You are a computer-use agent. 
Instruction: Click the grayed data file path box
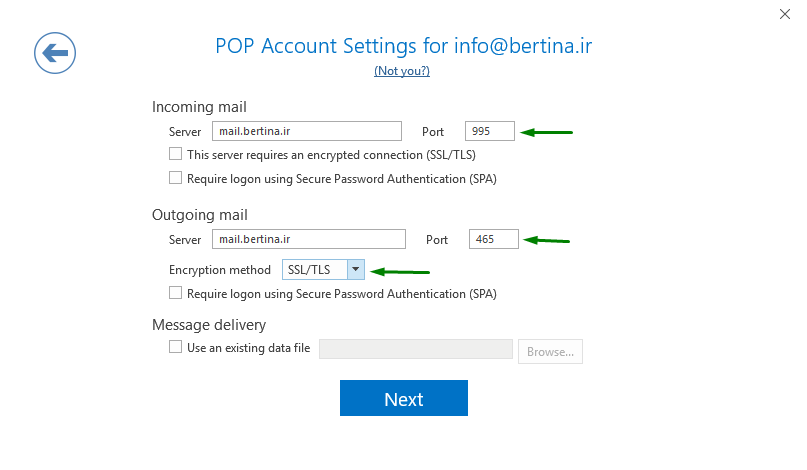416,349
